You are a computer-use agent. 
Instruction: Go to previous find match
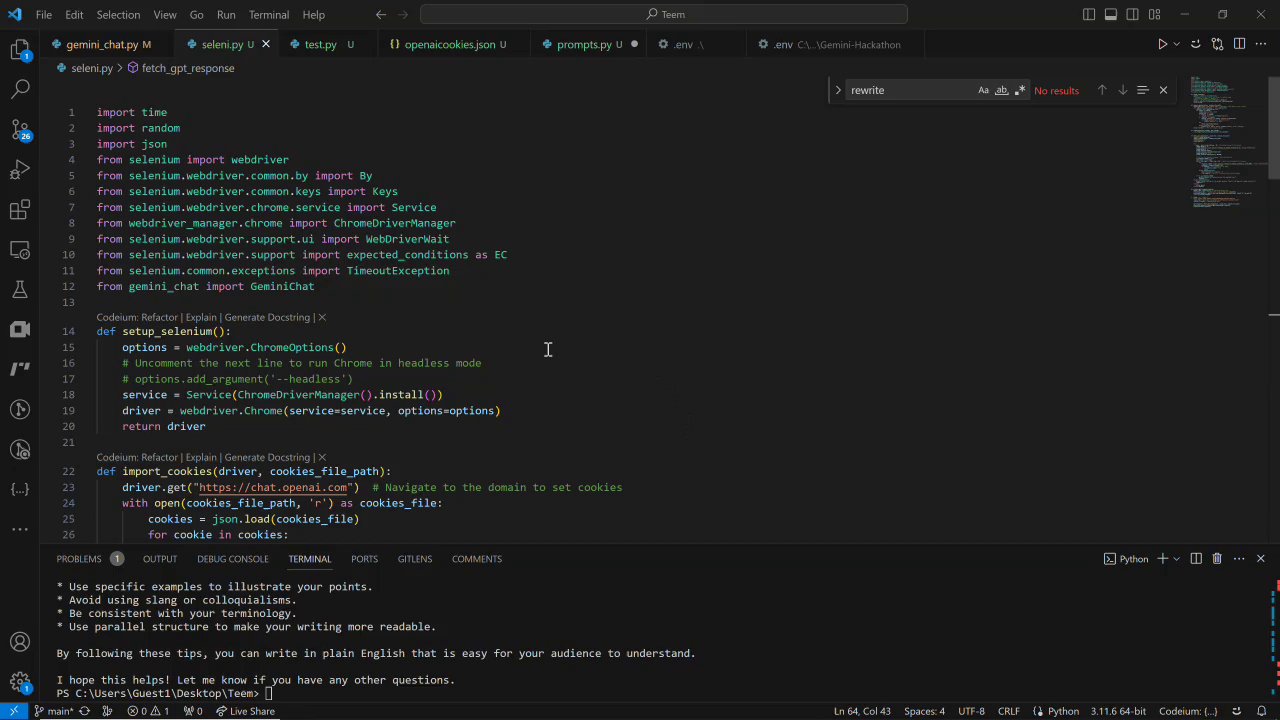tap(1102, 90)
